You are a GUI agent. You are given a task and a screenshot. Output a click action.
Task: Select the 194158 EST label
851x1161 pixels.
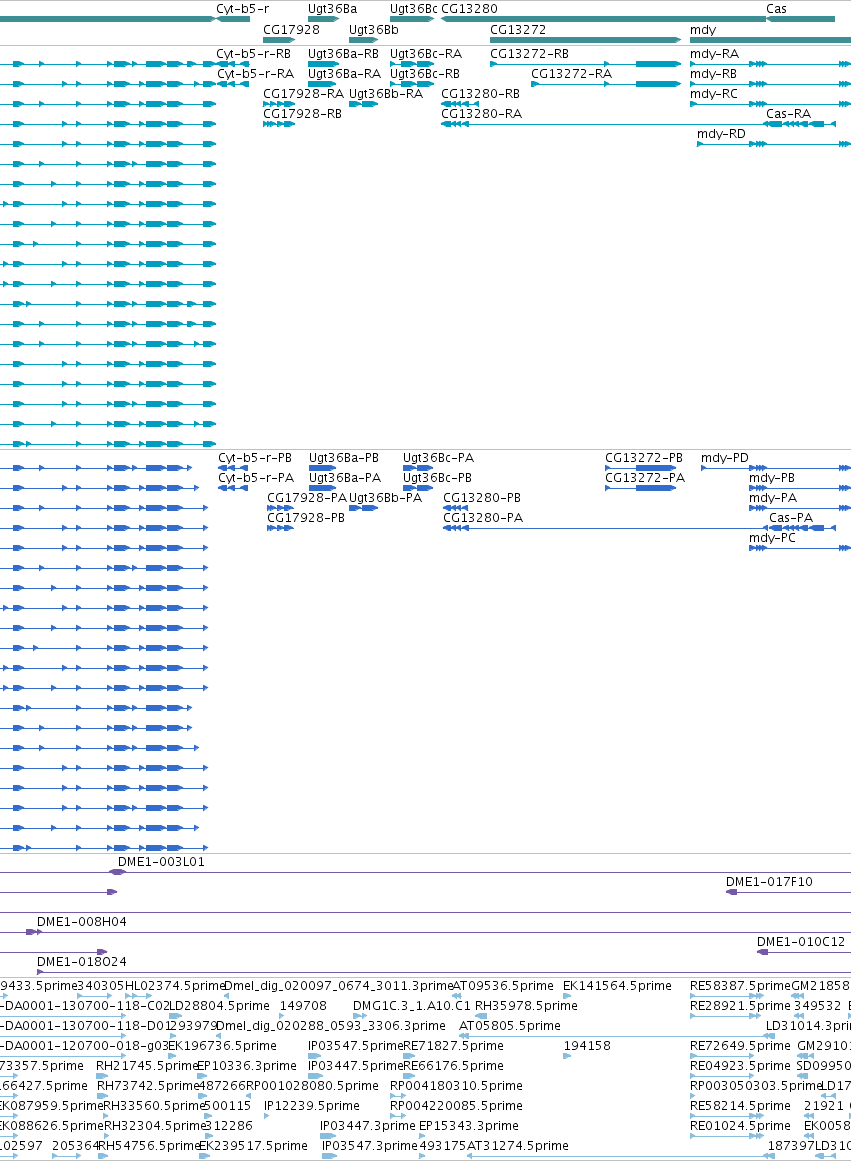click(x=587, y=1046)
